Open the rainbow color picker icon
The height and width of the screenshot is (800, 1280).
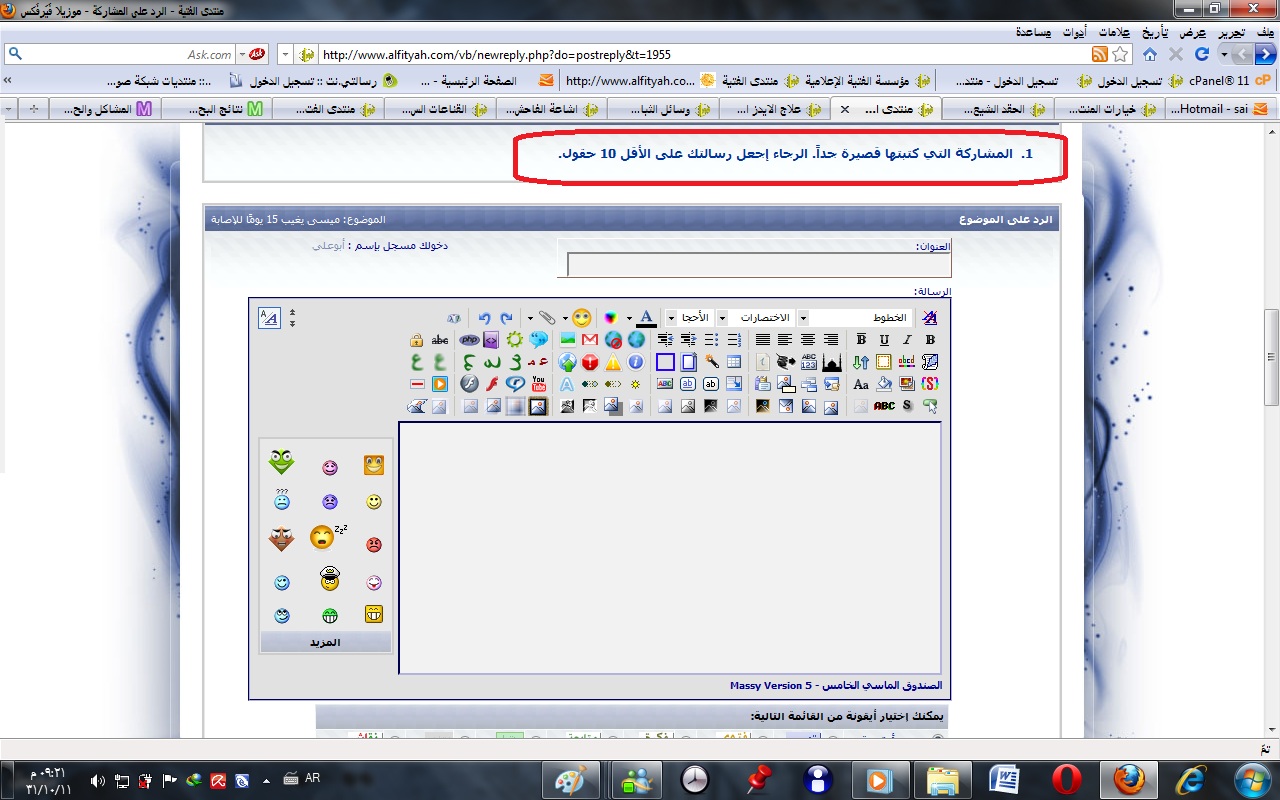(x=612, y=318)
